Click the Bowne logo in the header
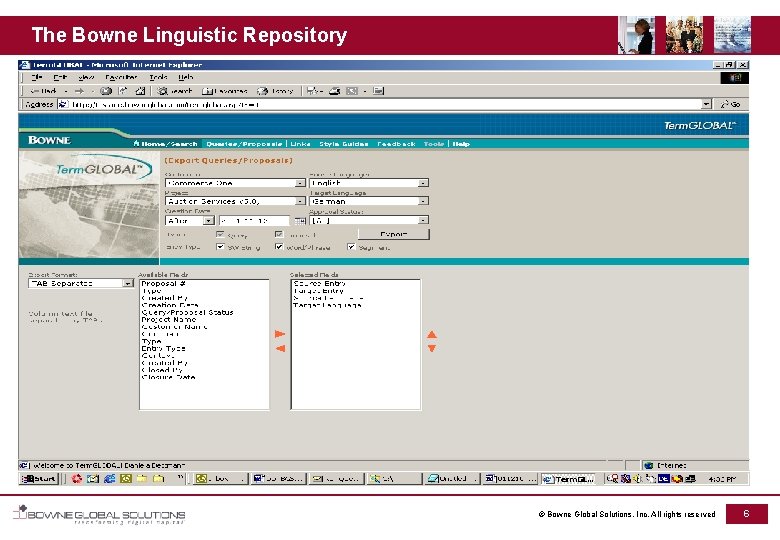 pyautogui.click(x=49, y=140)
